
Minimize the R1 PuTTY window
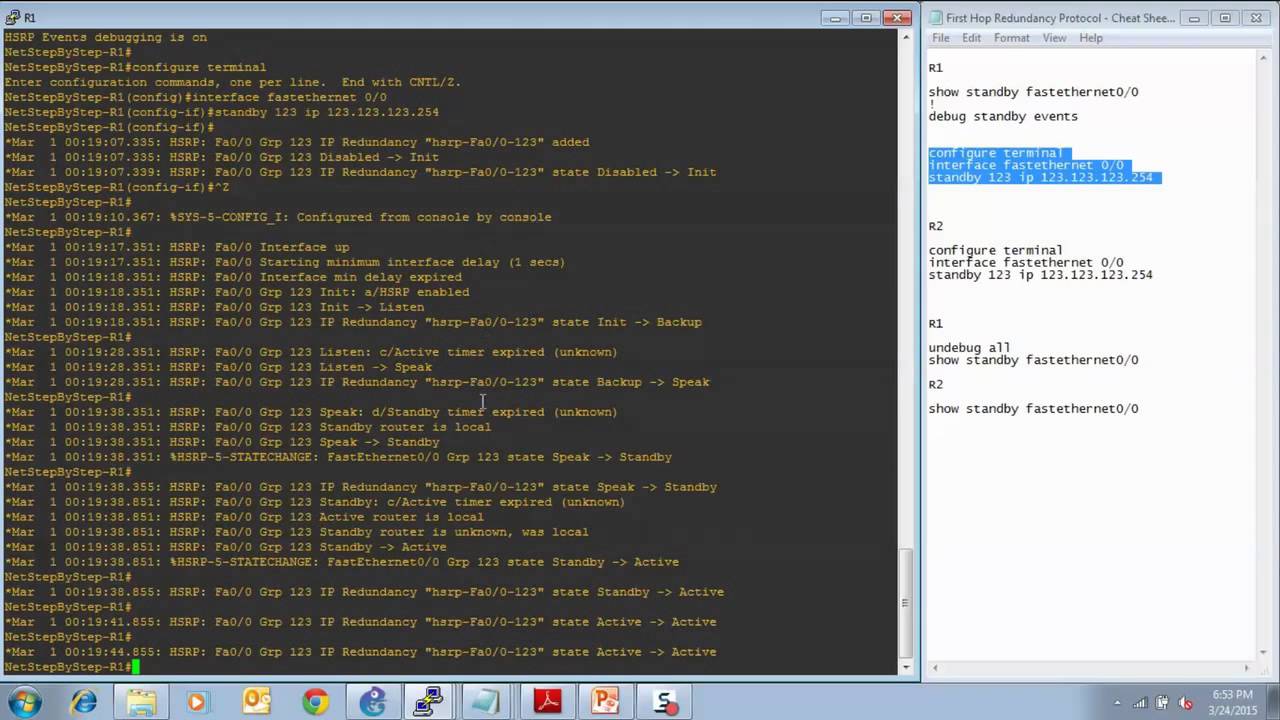pyautogui.click(x=837, y=17)
